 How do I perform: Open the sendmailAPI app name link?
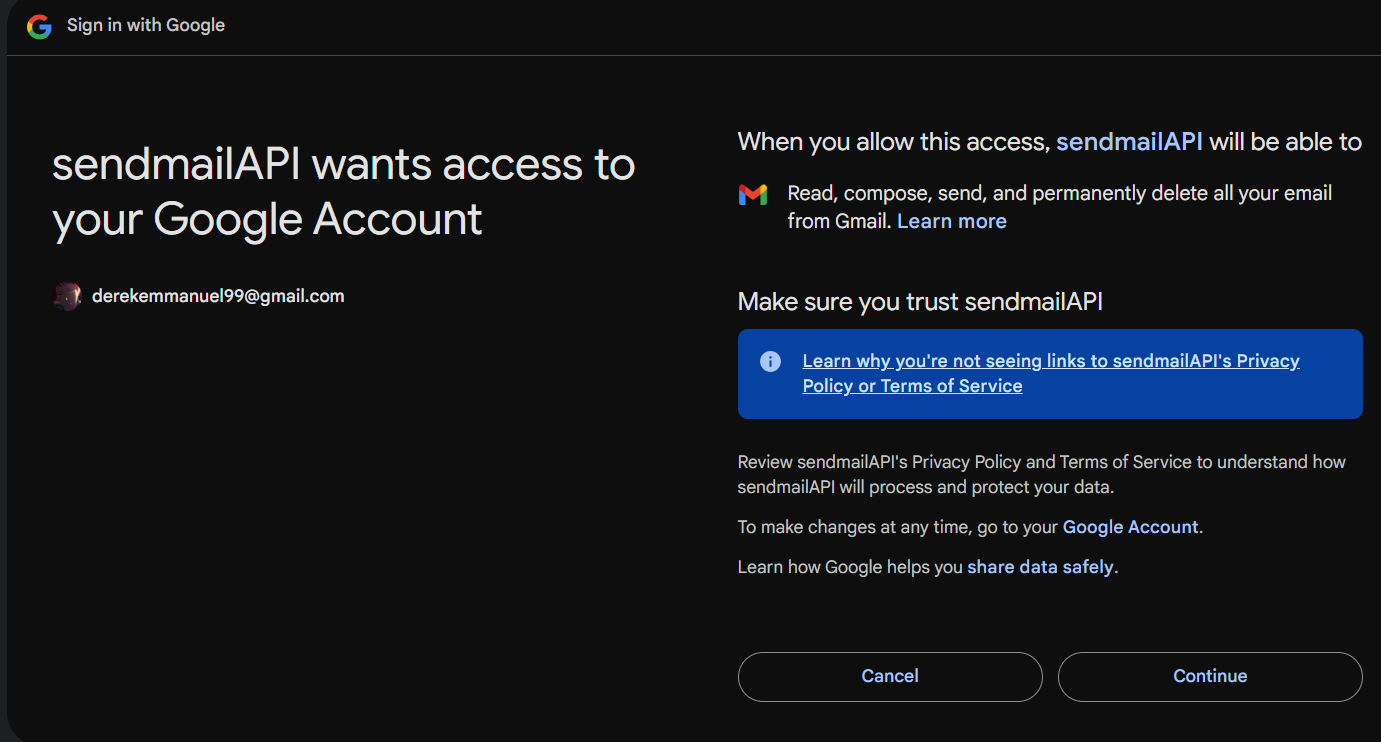(x=1130, y=142)
